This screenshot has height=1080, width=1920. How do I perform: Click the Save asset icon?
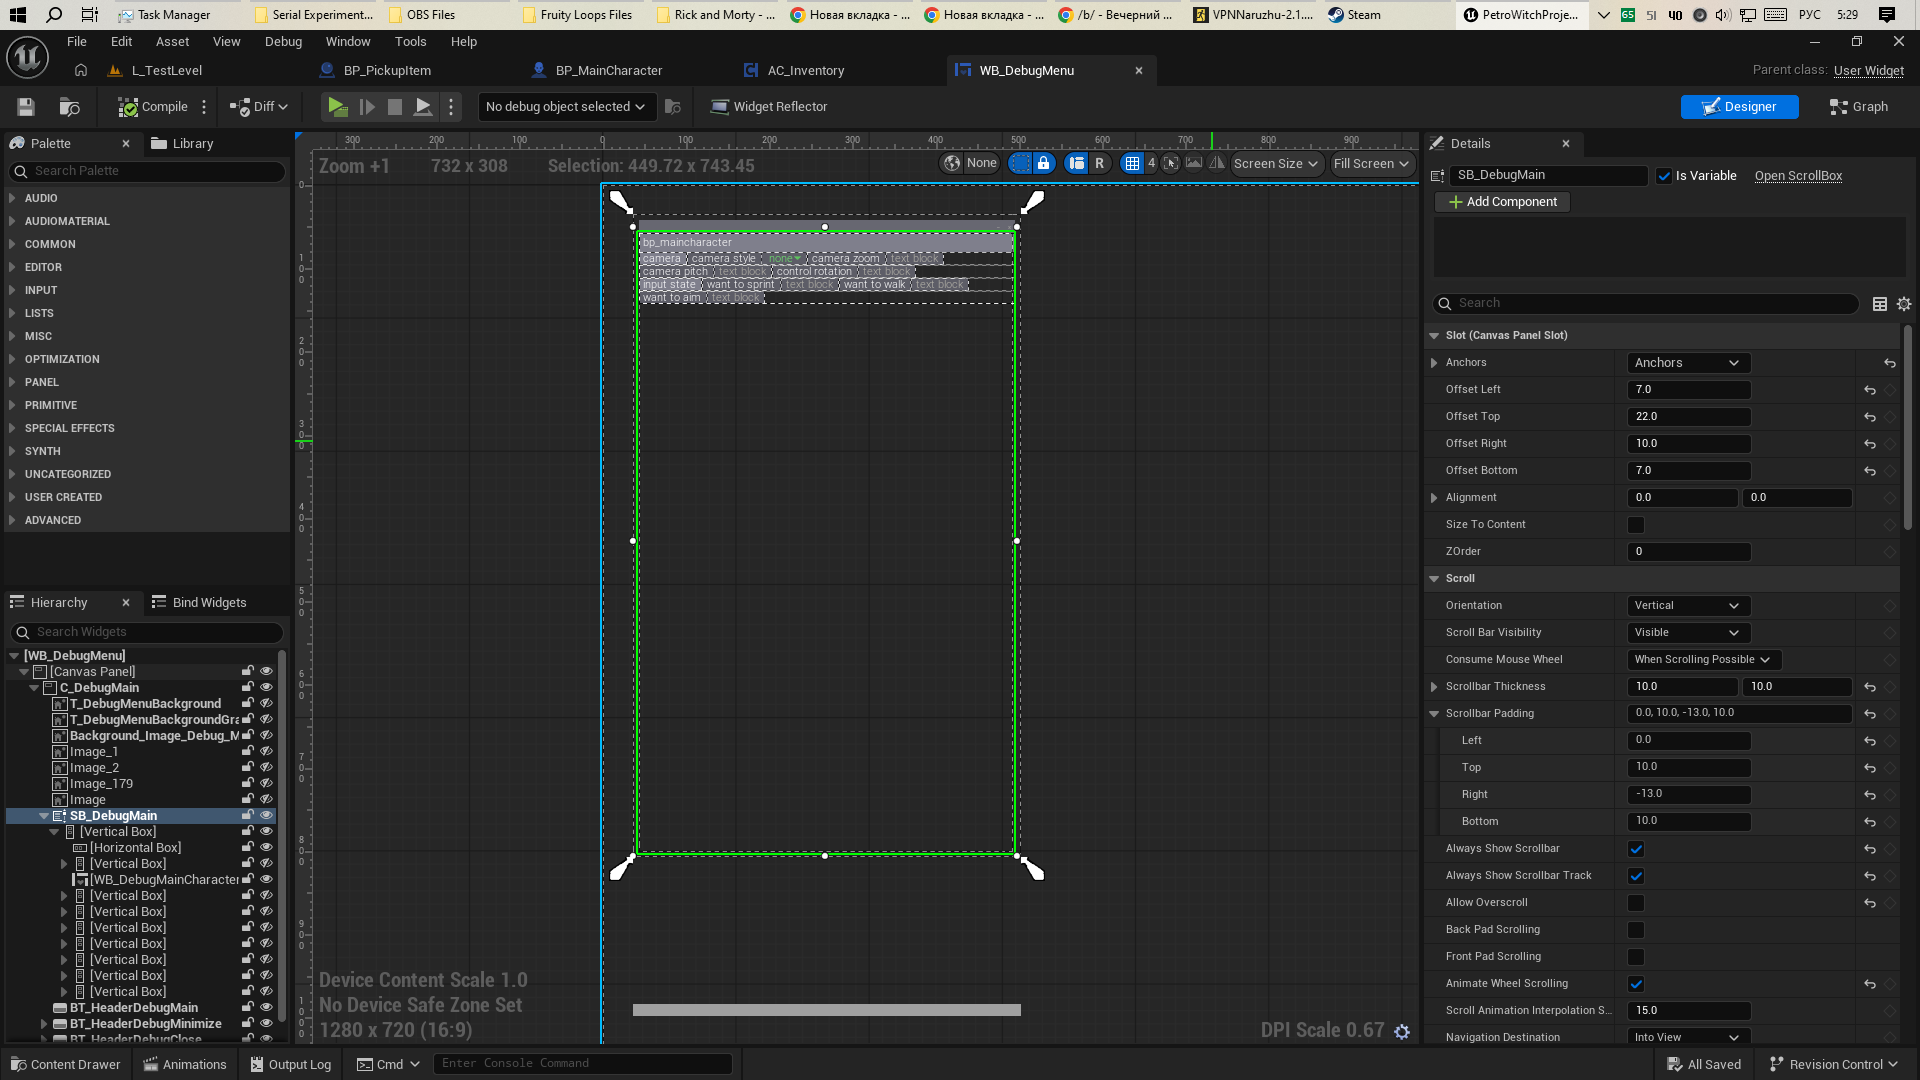26,107
